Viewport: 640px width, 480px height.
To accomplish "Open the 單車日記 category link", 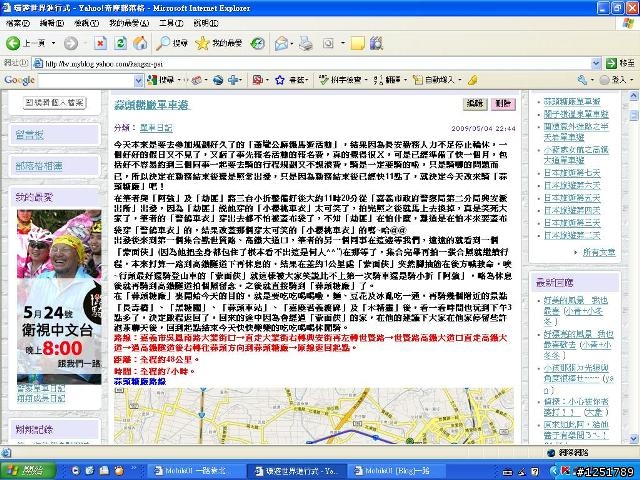I will tap(156, 128).
